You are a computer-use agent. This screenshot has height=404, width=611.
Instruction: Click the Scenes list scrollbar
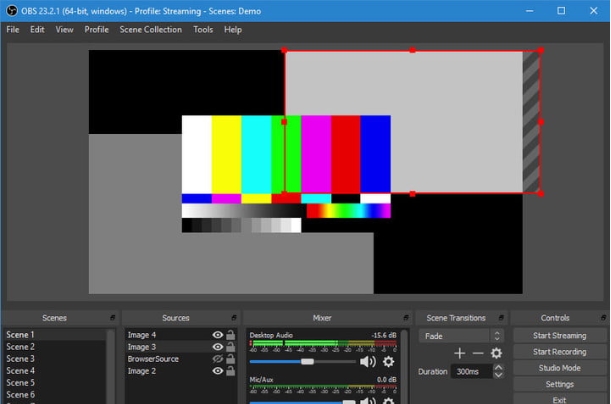(x=111, y=366)
